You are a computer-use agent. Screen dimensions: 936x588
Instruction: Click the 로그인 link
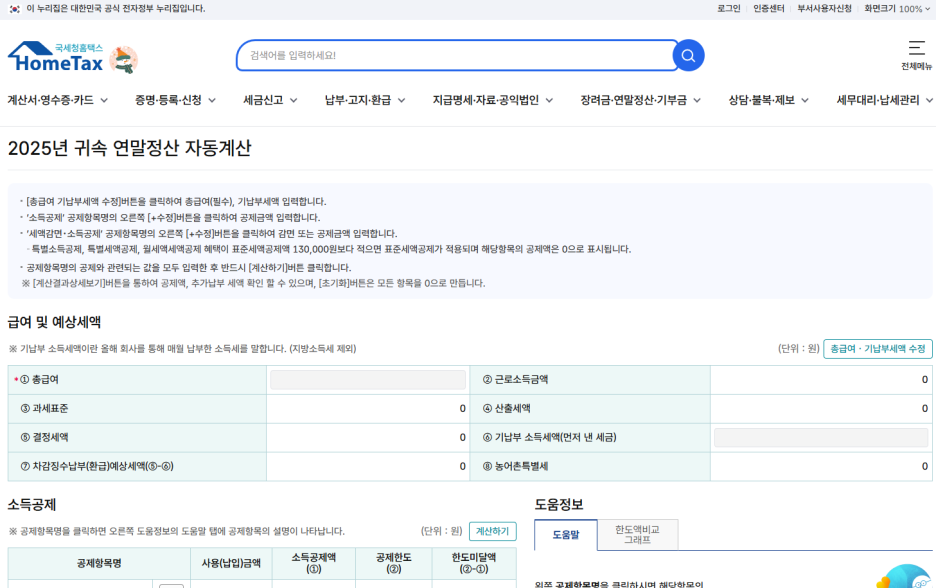coord(727,9)
